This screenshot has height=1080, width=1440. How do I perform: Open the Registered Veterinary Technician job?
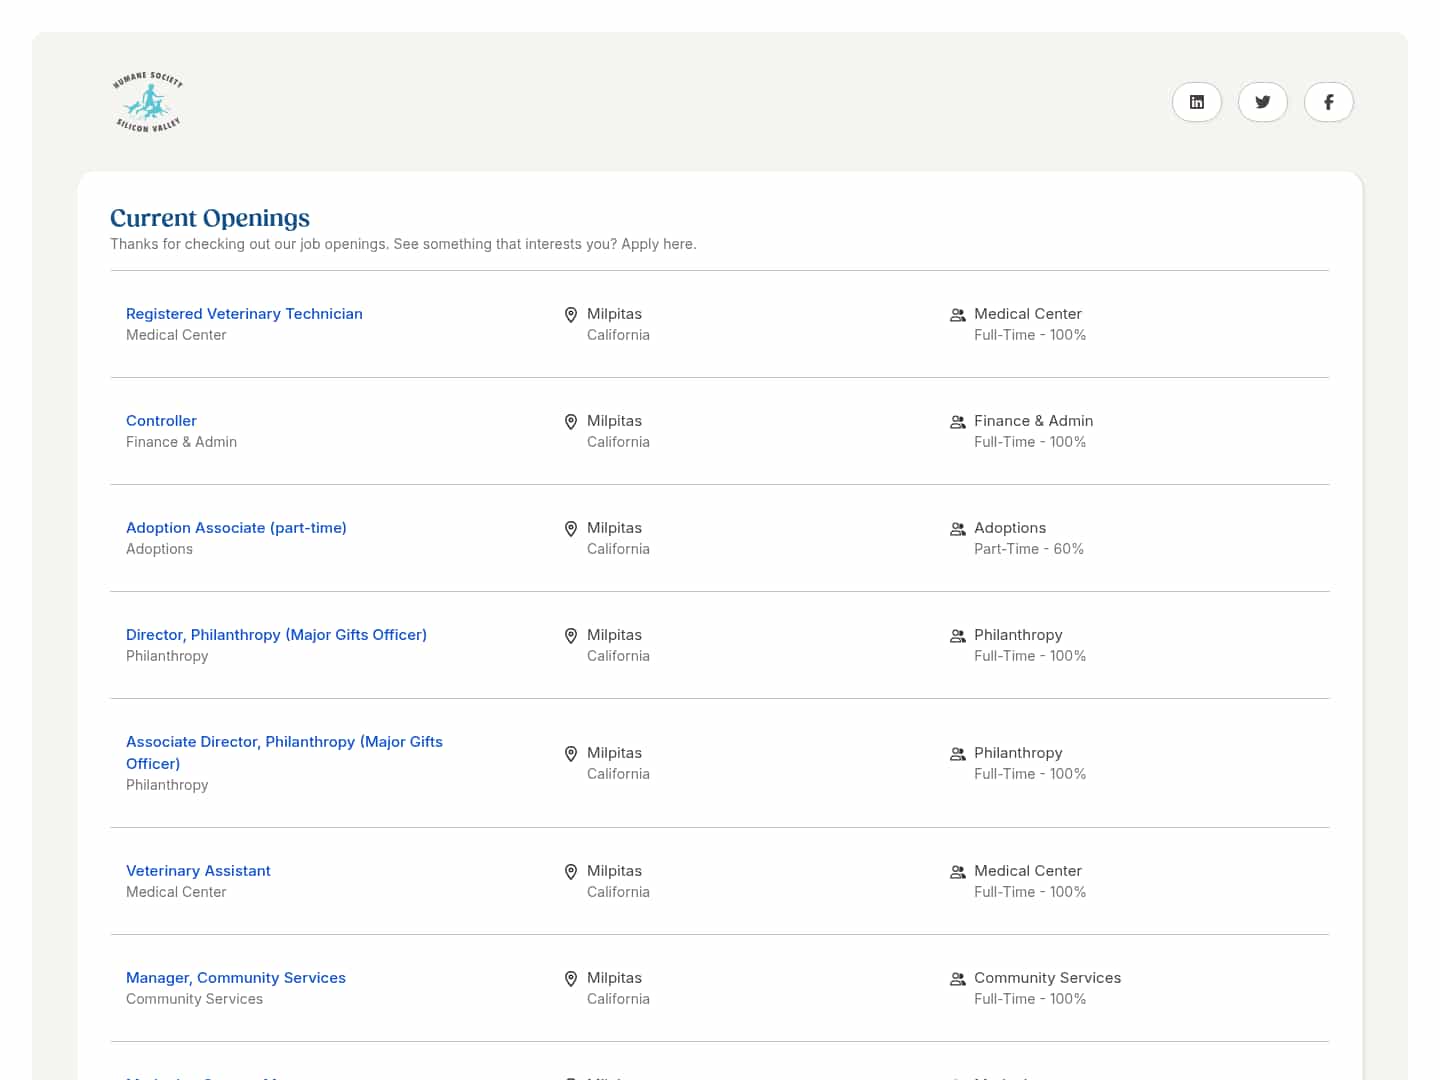pos(244,314)
